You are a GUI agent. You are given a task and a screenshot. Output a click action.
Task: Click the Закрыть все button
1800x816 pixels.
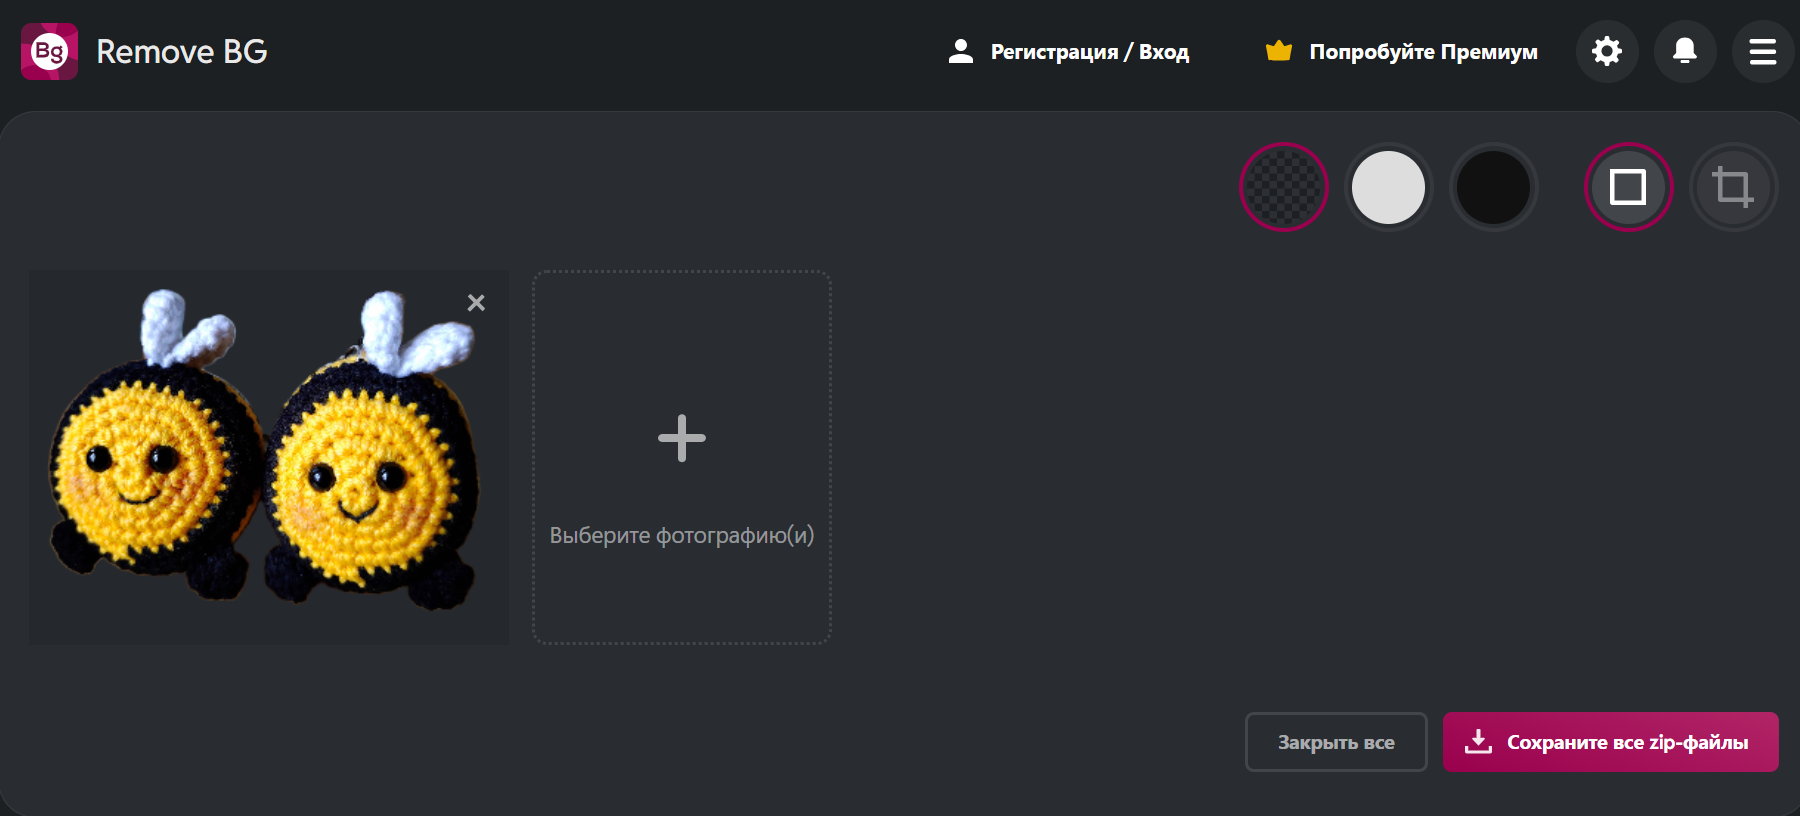1336,742
